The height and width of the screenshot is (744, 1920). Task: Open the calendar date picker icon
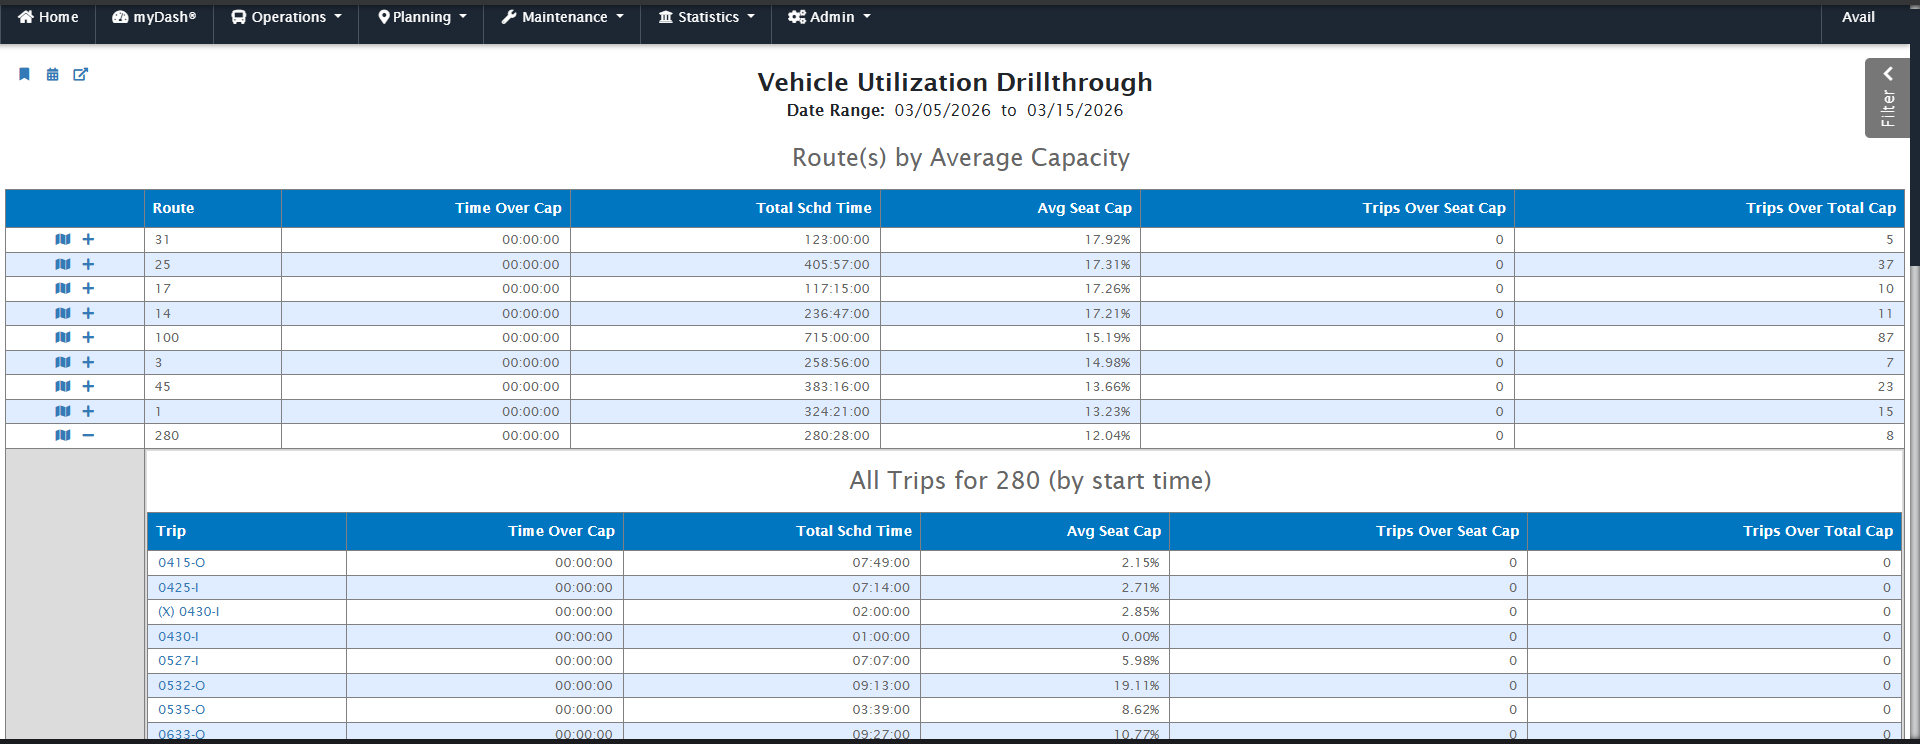coord(53,74)
